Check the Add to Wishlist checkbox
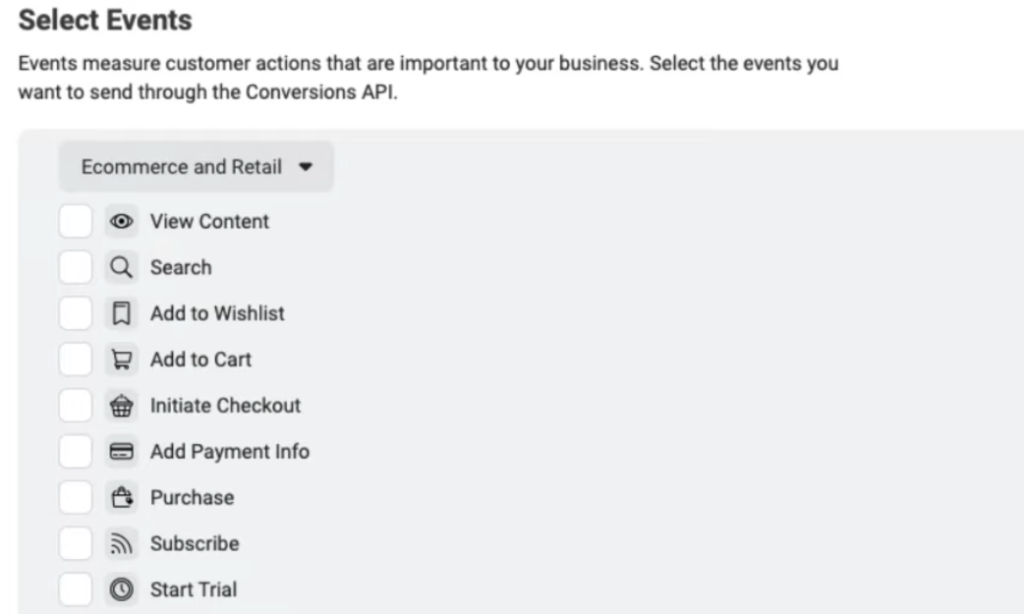 click(x=75, y=314)
